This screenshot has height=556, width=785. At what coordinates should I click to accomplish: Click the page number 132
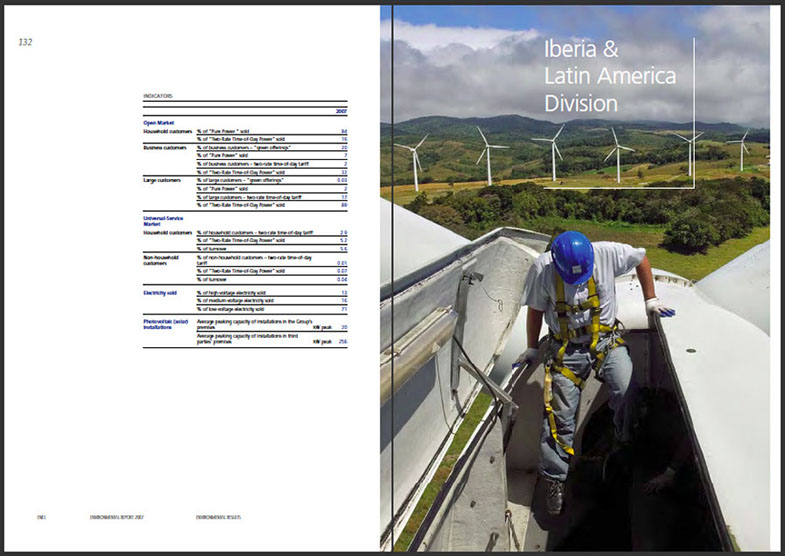coord(26,42)
